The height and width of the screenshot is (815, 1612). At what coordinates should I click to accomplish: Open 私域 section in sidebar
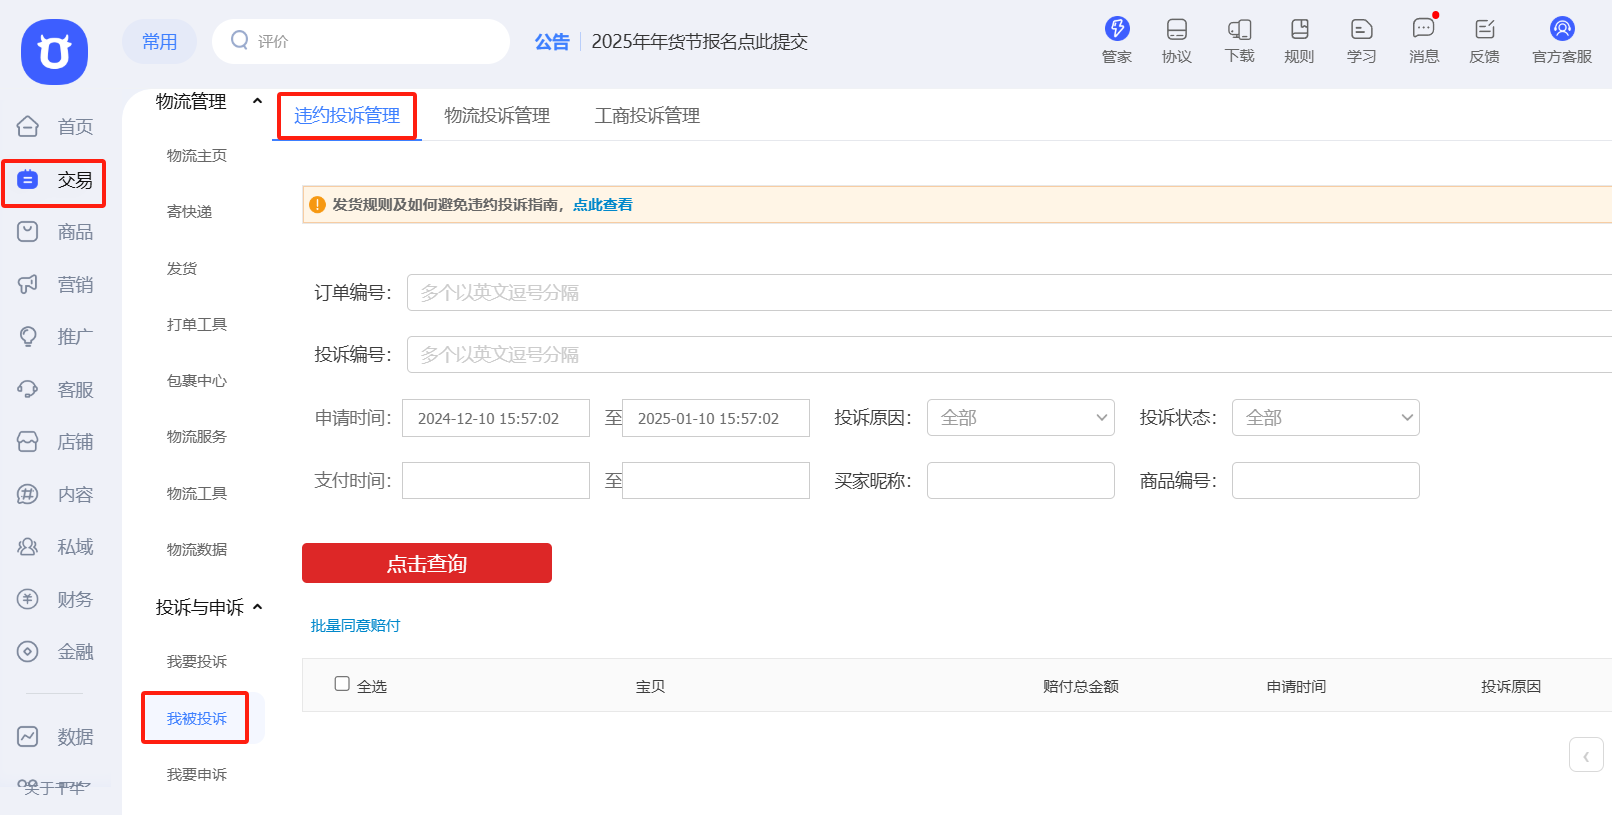coord(56,547)
